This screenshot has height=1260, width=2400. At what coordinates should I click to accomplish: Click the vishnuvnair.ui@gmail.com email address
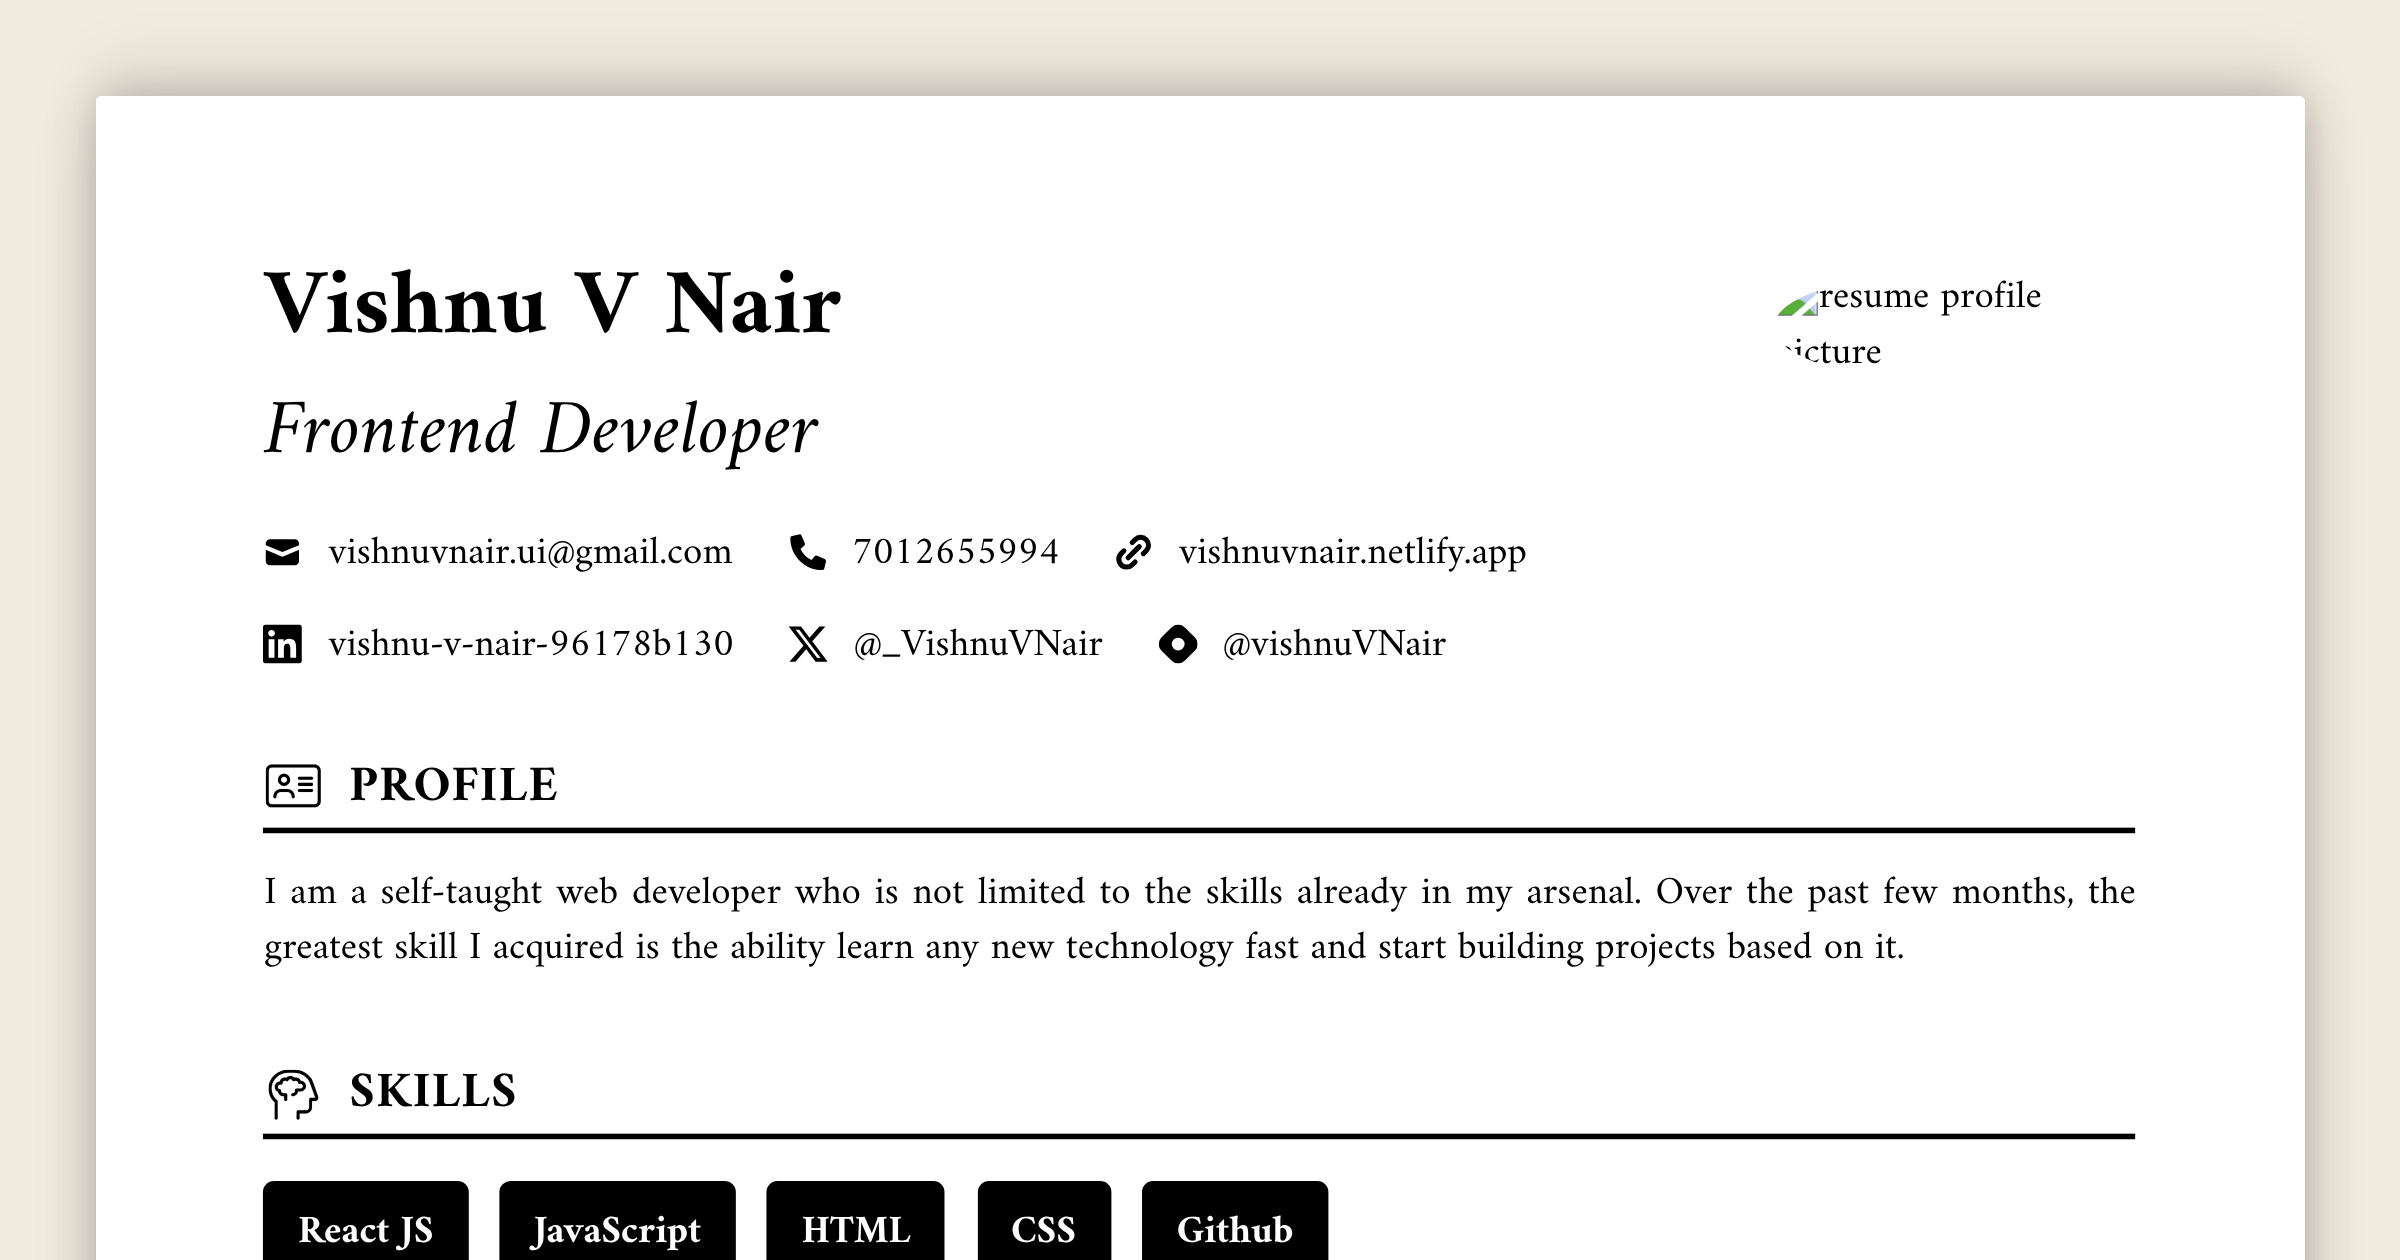[532, 551]
